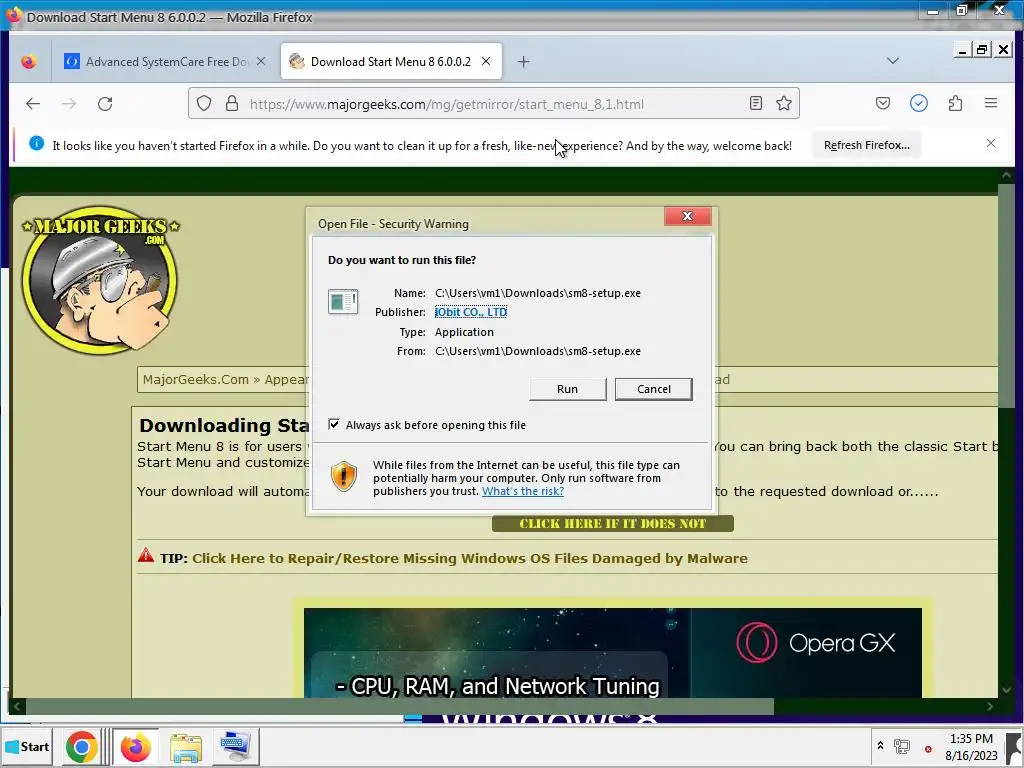
Task: Switch to Advanced SystemCare Free Download tab
Action: 166,61
